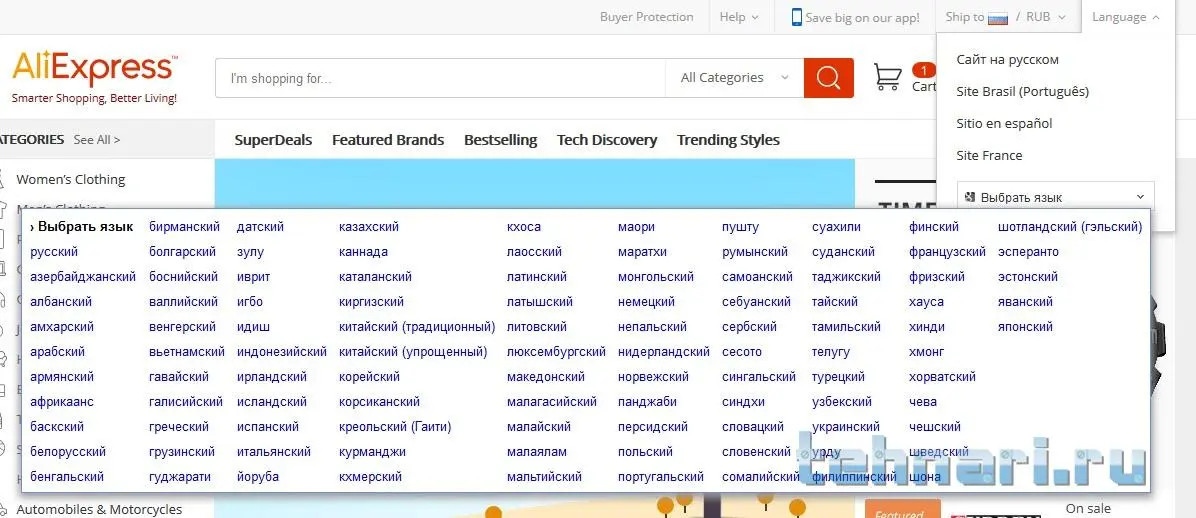This screenshot has height=518, width=1196.
Task: Select эстонский language
Action: point(1027,277)
